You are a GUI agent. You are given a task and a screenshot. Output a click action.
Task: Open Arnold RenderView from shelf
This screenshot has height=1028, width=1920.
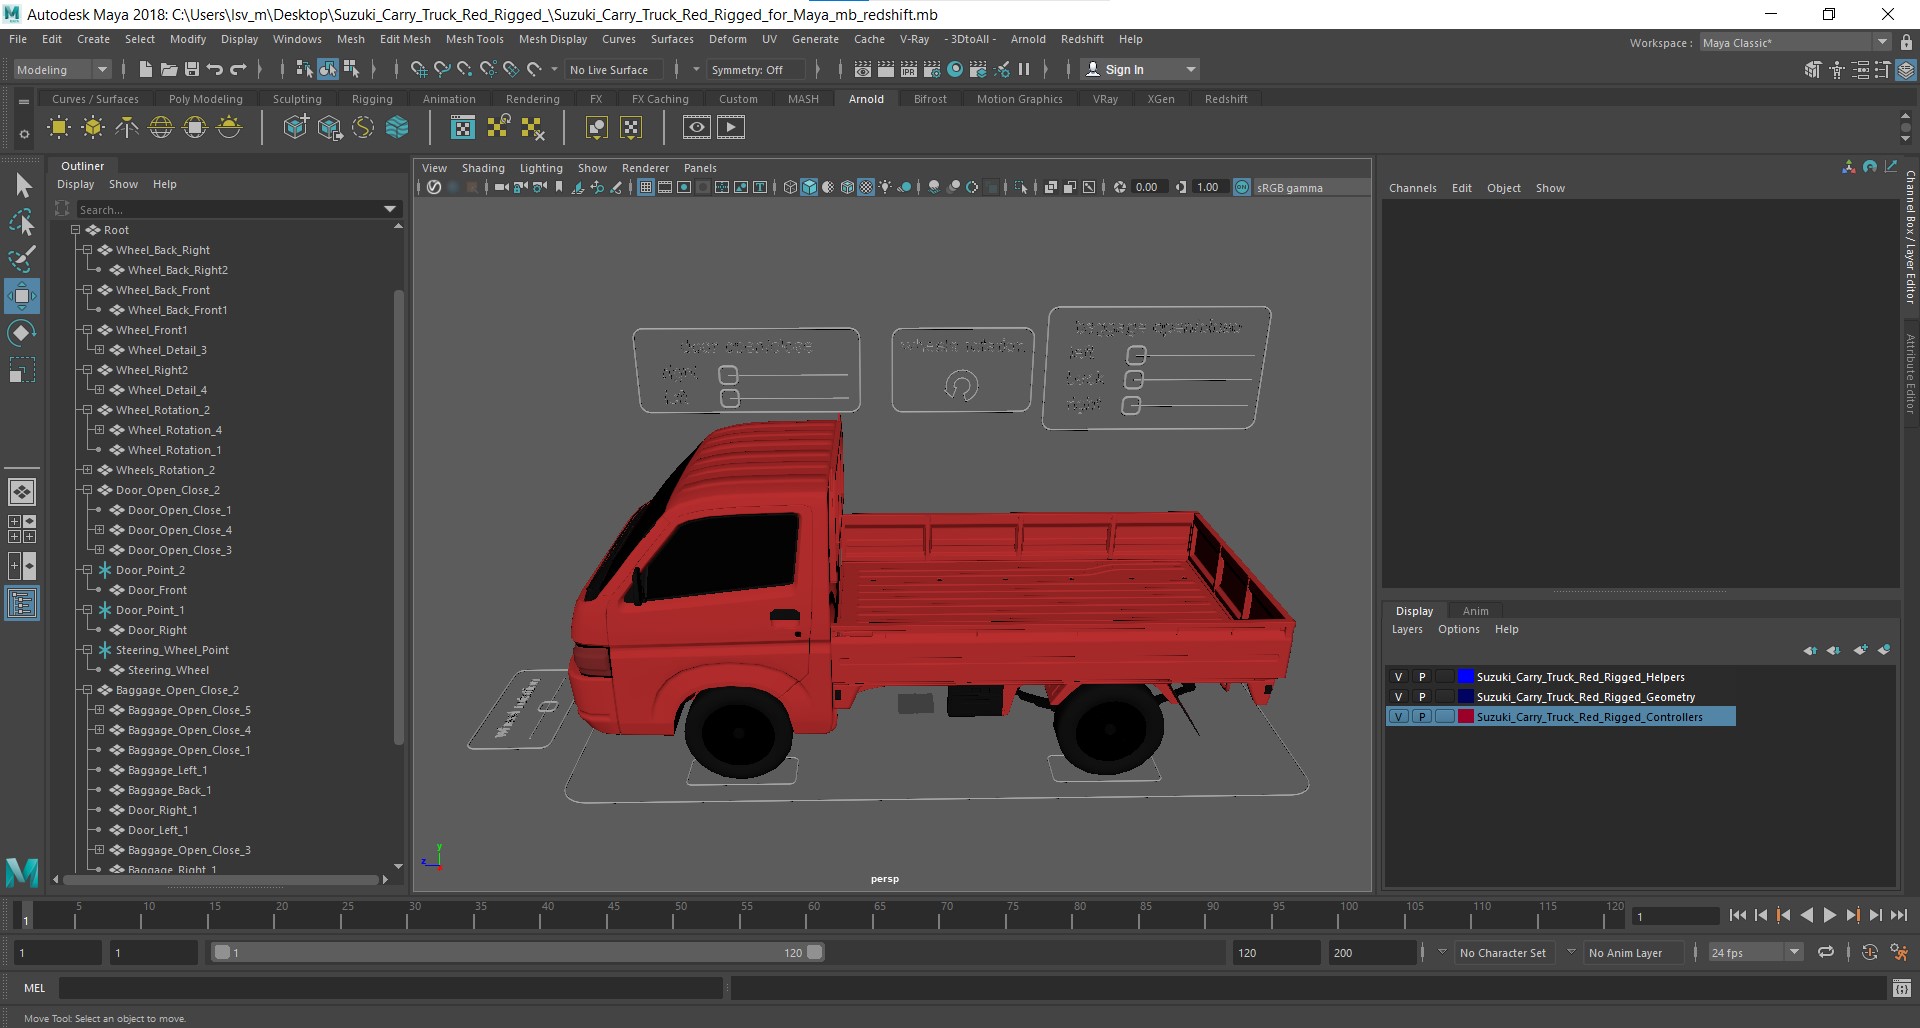point(697,127)
